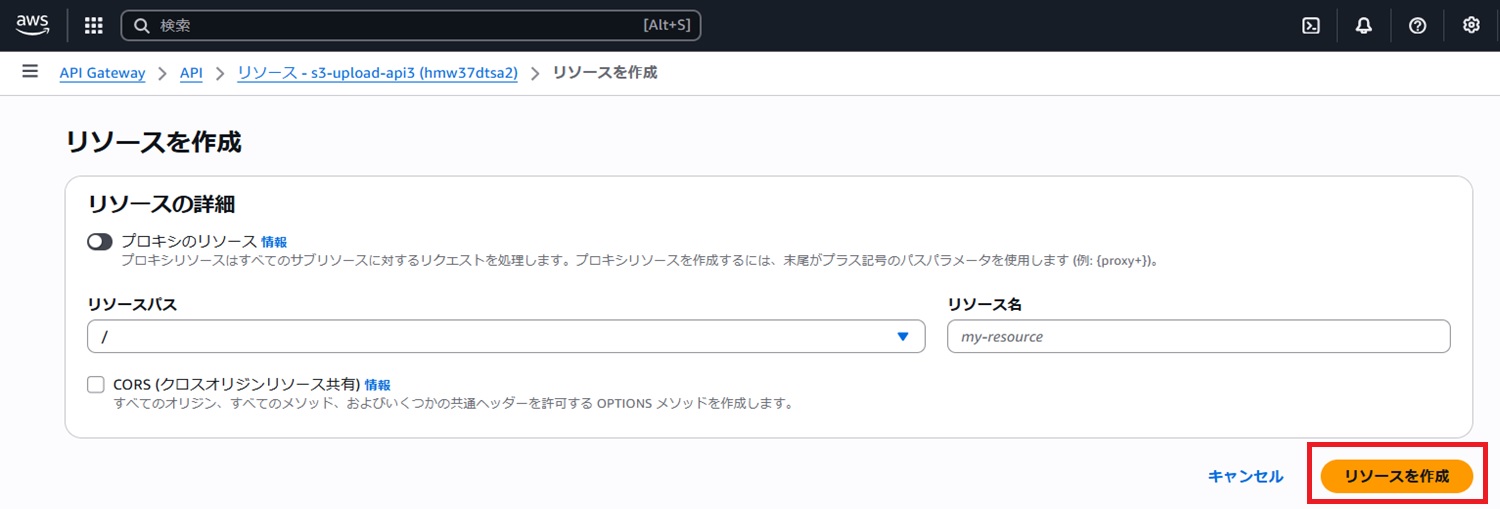1500x509 pixels.
Task: Open the settings gear icon
Action: click(1471, 26)
